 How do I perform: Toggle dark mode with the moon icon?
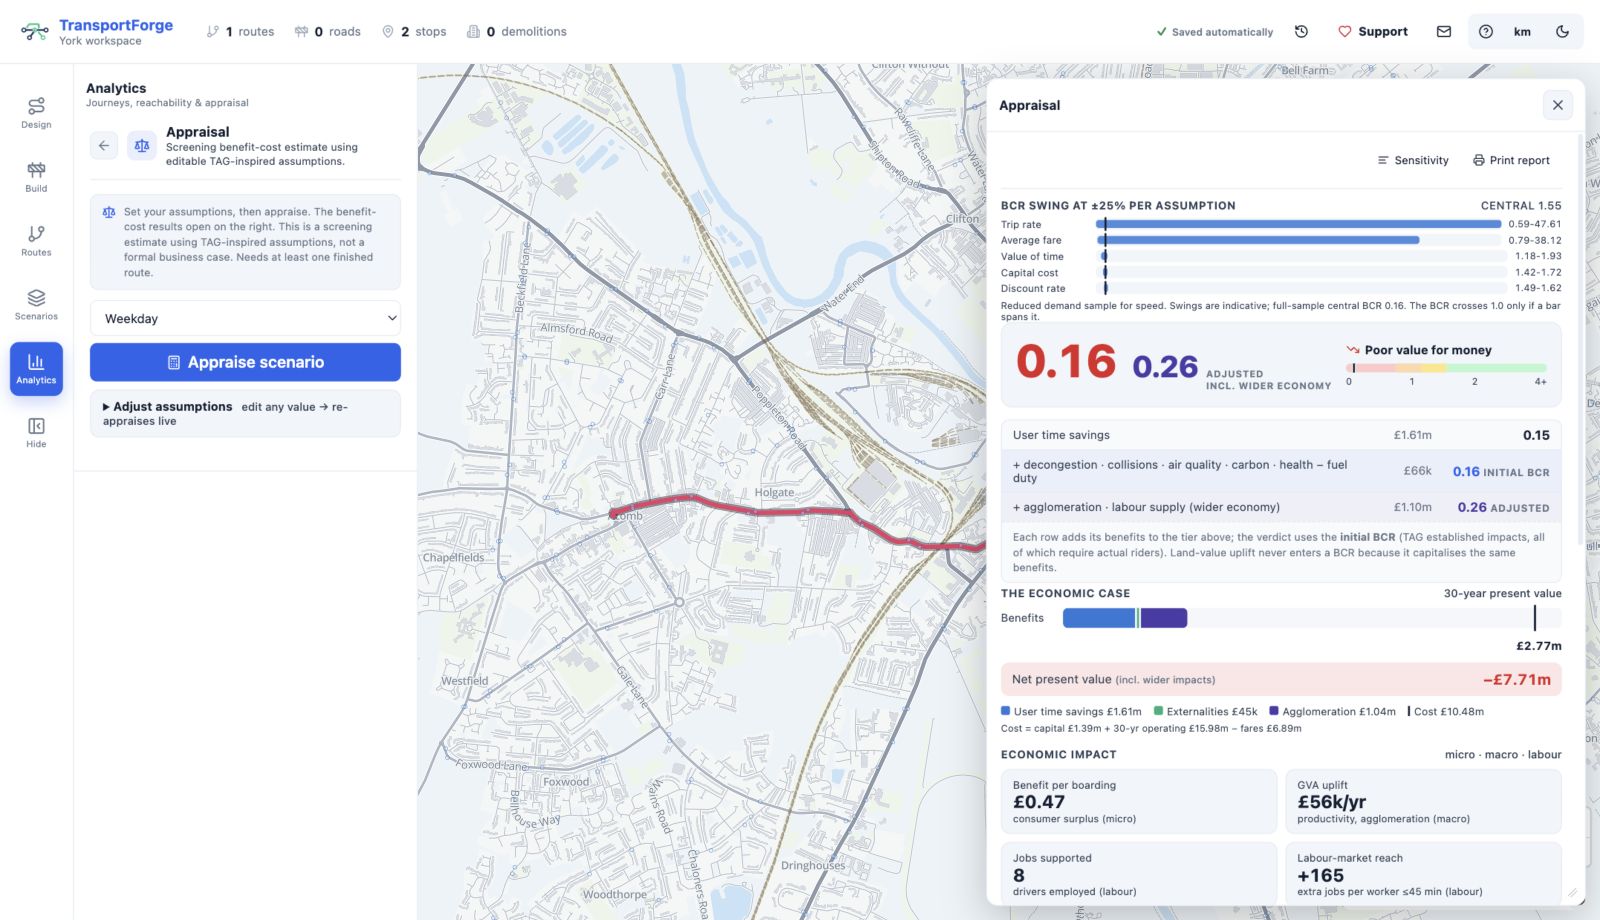click(1562, 32)
